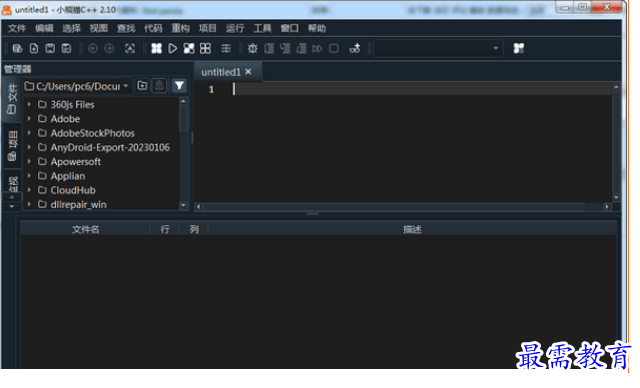The image size is (640, 388).
Task: Click the Rebuild All icon
Action: pyautogui.click(x=205, y=49)
